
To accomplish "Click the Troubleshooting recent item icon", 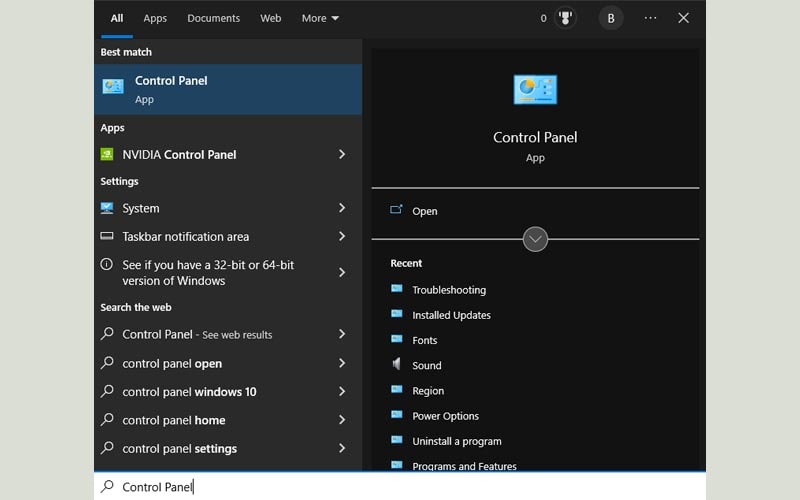I will point(397,289).
